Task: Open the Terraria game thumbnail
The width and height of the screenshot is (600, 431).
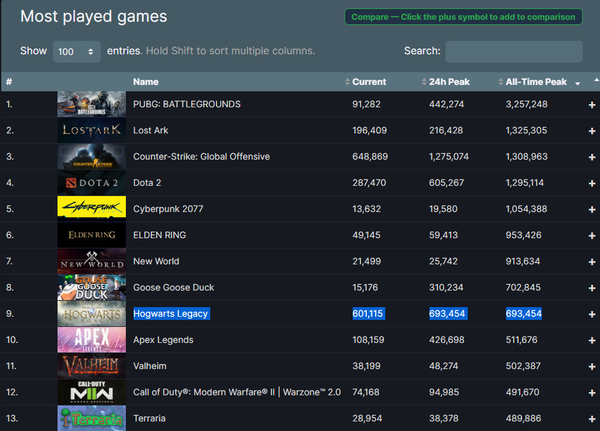Action: [91, 418]
